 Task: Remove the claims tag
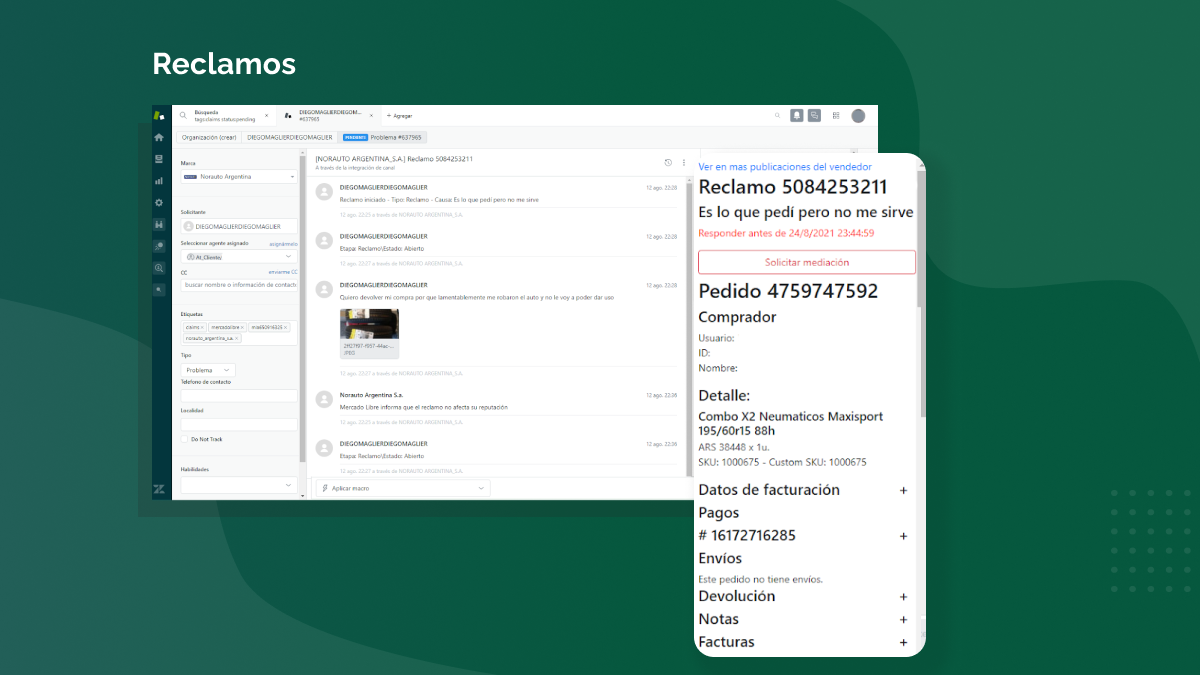[202, 327]
